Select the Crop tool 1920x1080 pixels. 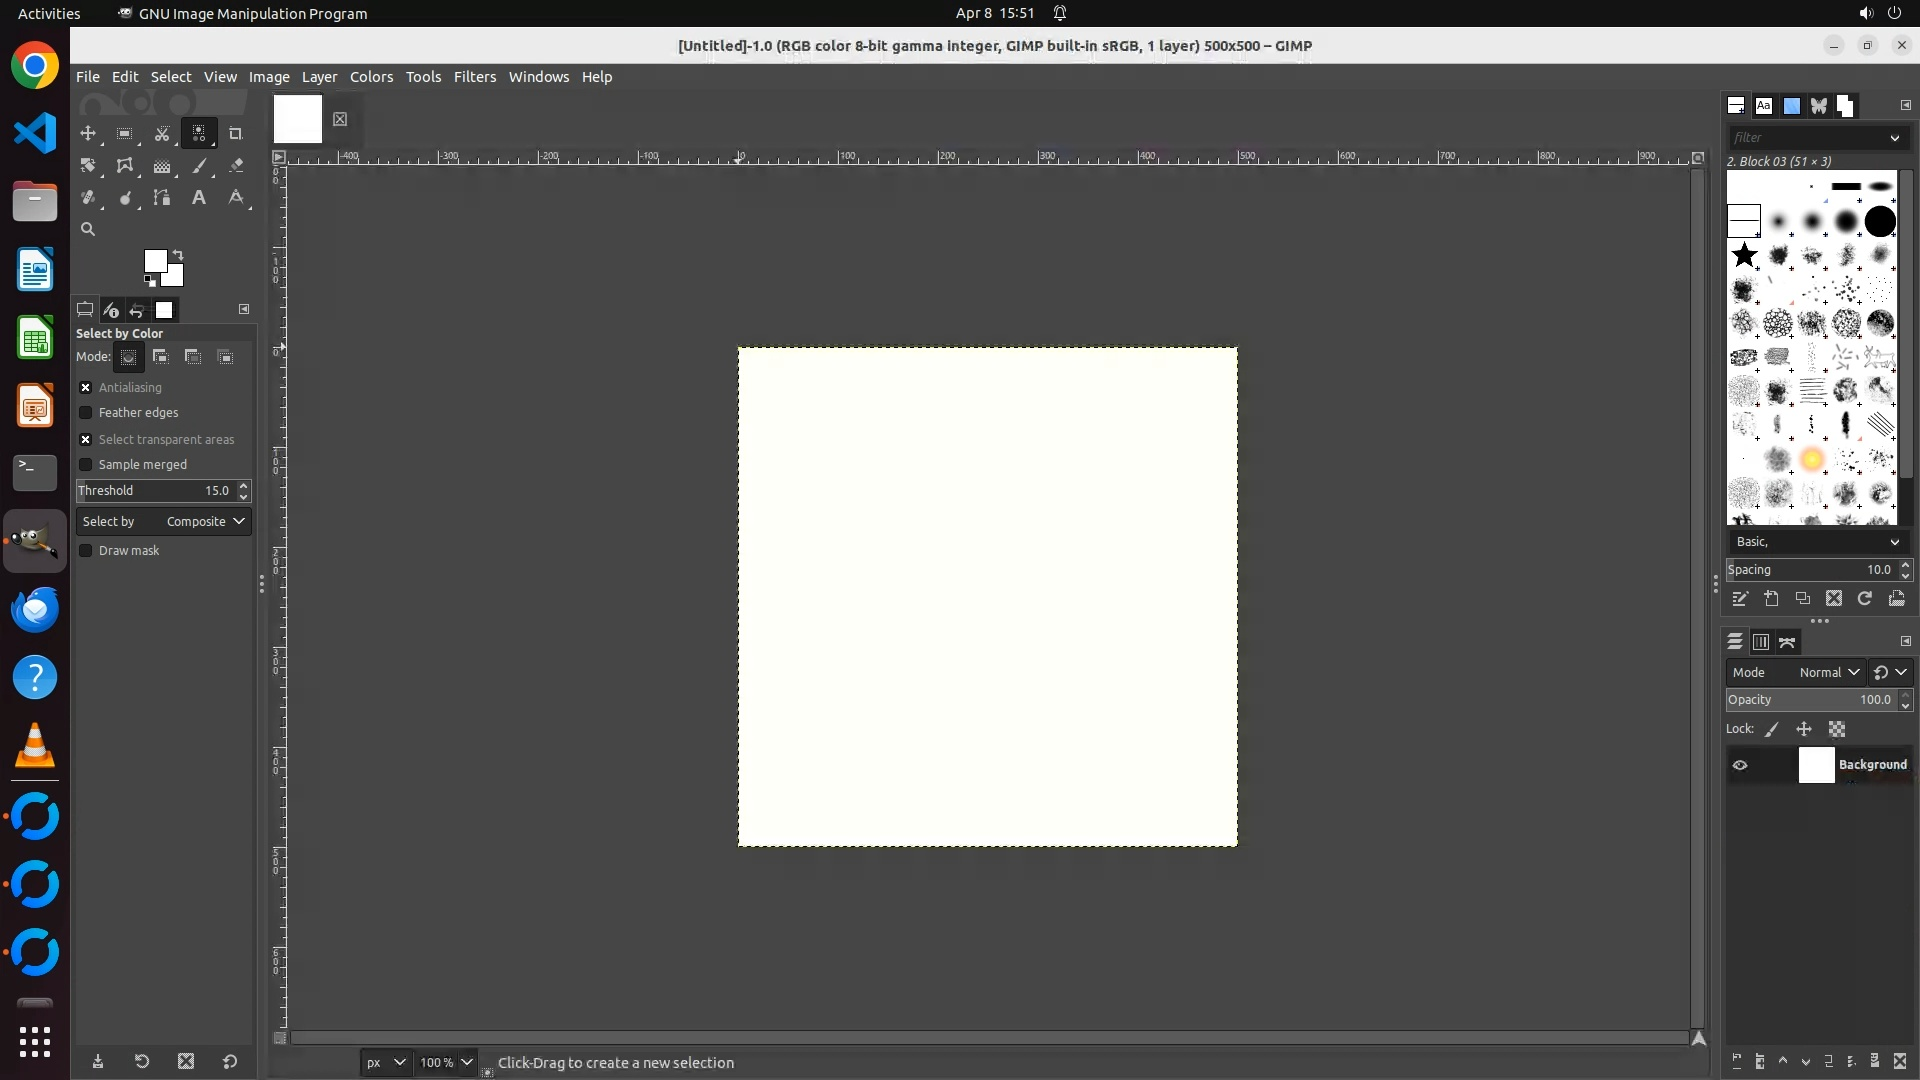click(236, 133)
